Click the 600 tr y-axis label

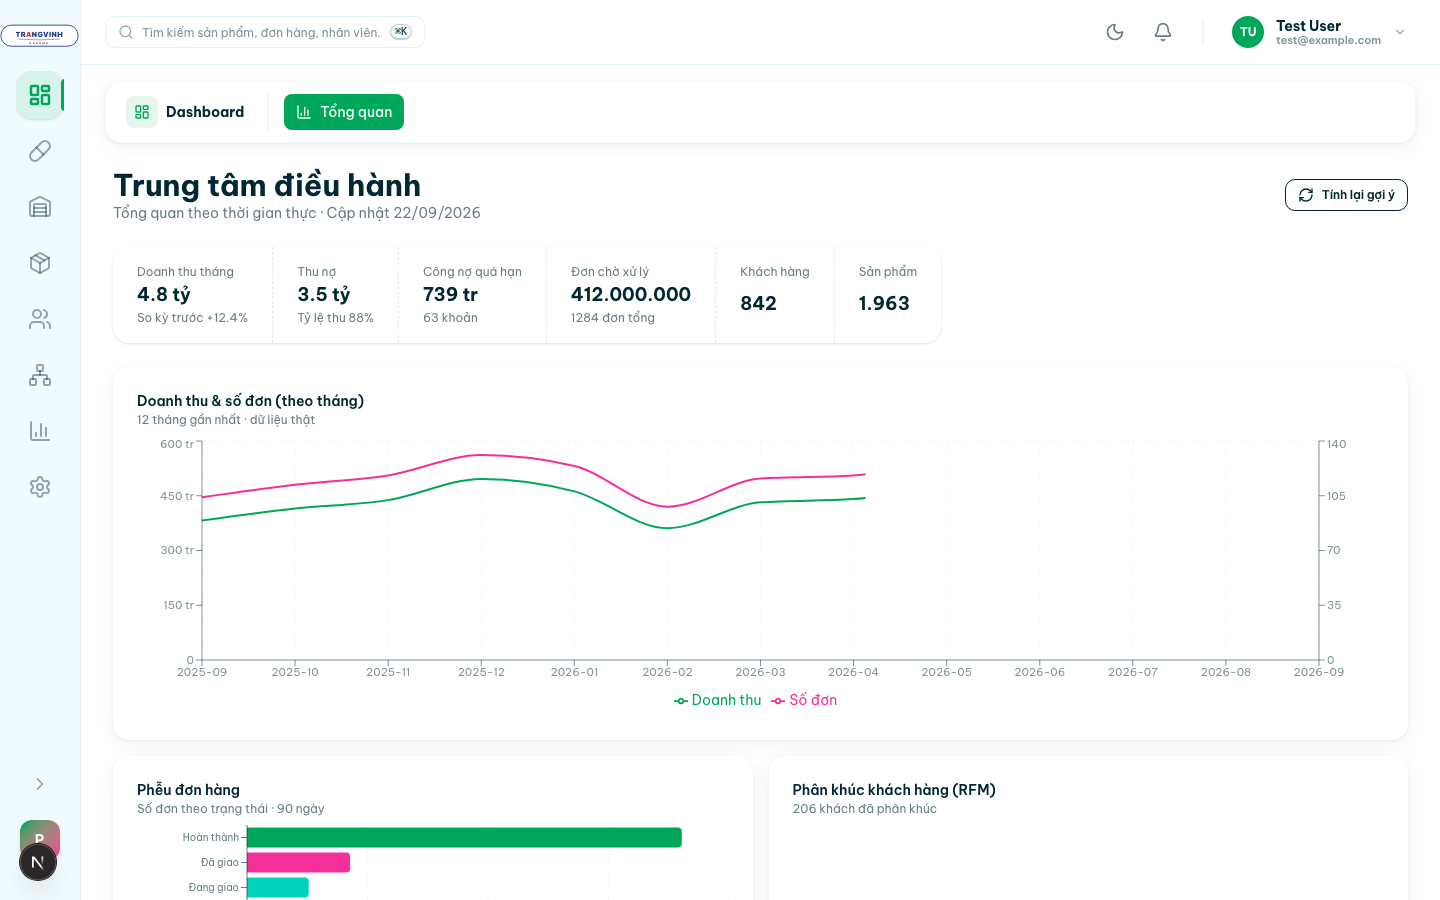pyautogui.click(x=177, y=444)
